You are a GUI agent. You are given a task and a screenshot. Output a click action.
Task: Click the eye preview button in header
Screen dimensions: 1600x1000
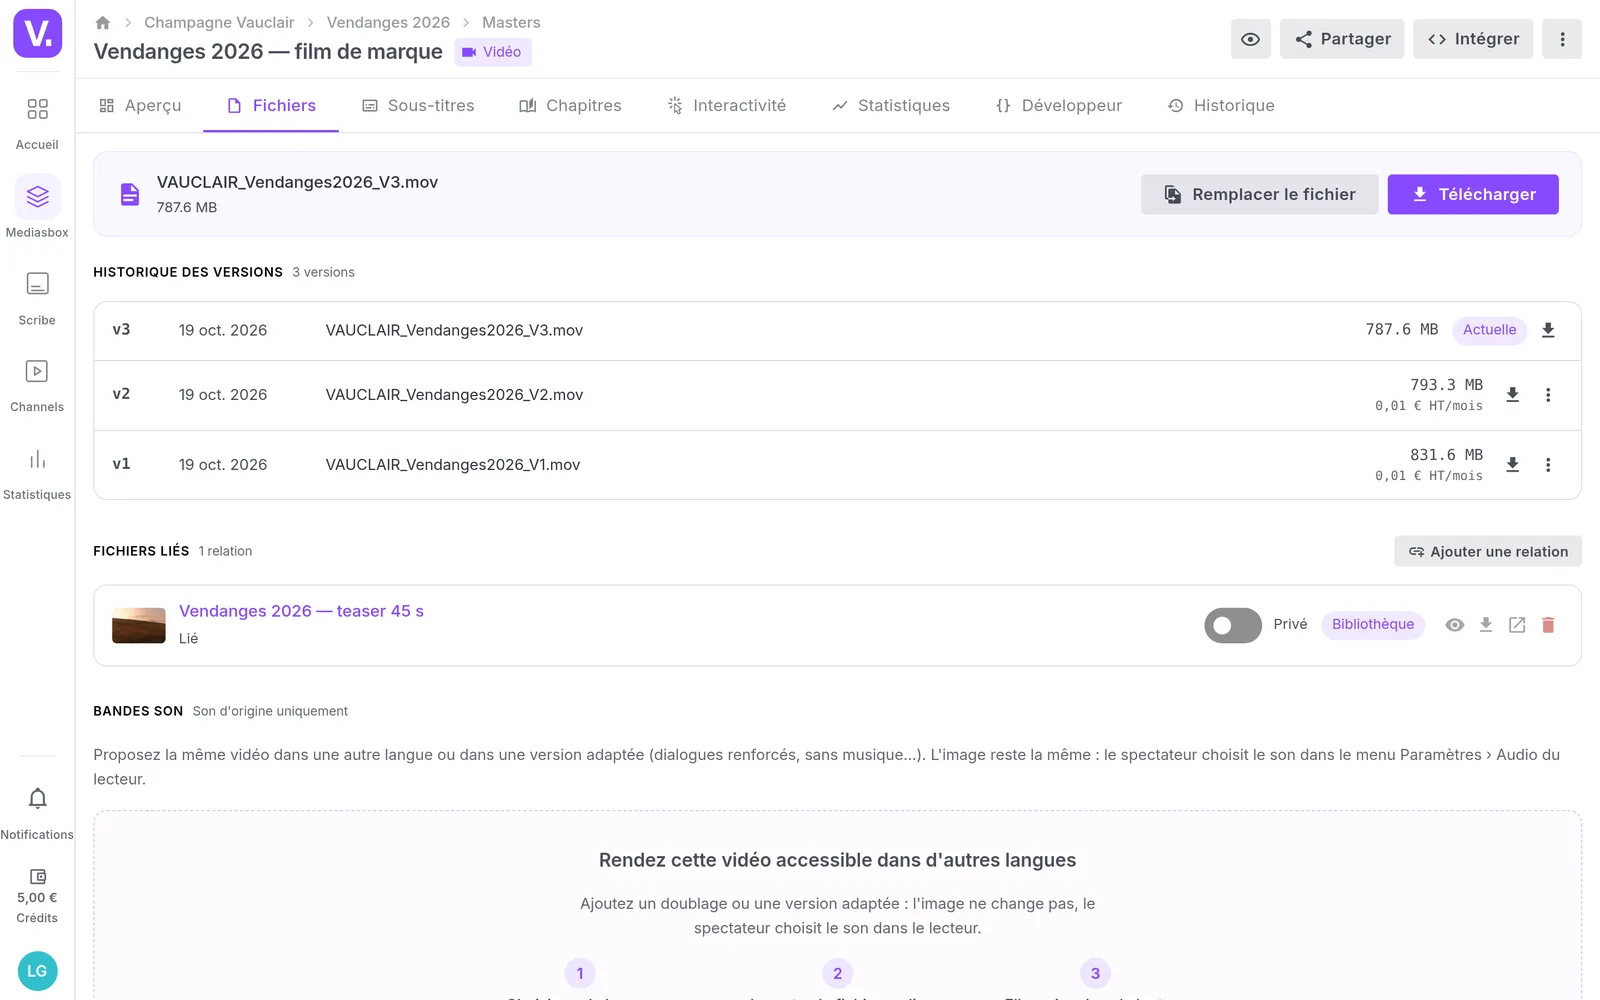coord(1250,39)
